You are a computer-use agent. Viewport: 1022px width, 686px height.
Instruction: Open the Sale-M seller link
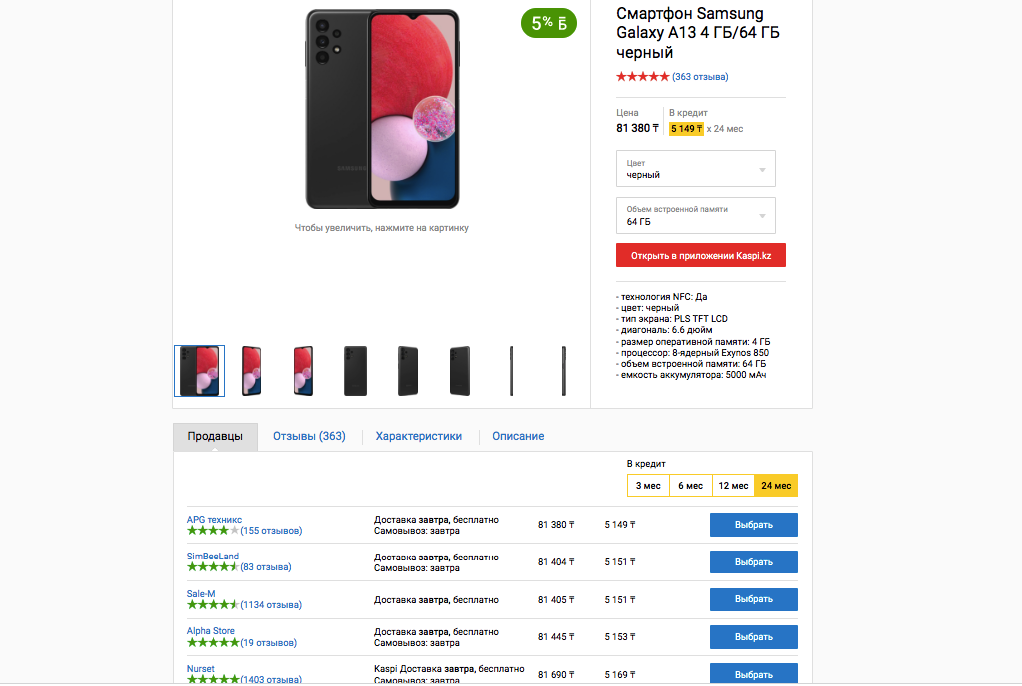point(201,594)
